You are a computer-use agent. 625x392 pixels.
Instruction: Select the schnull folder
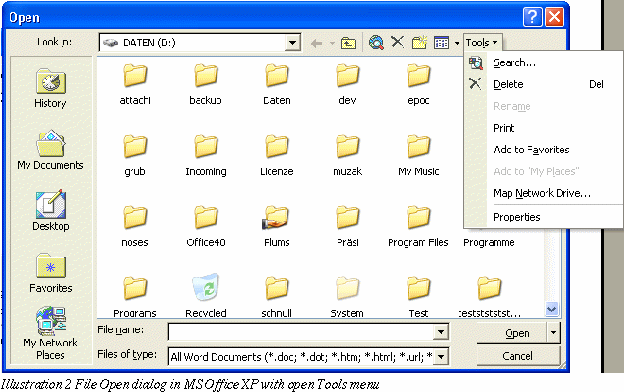point(277,297)
